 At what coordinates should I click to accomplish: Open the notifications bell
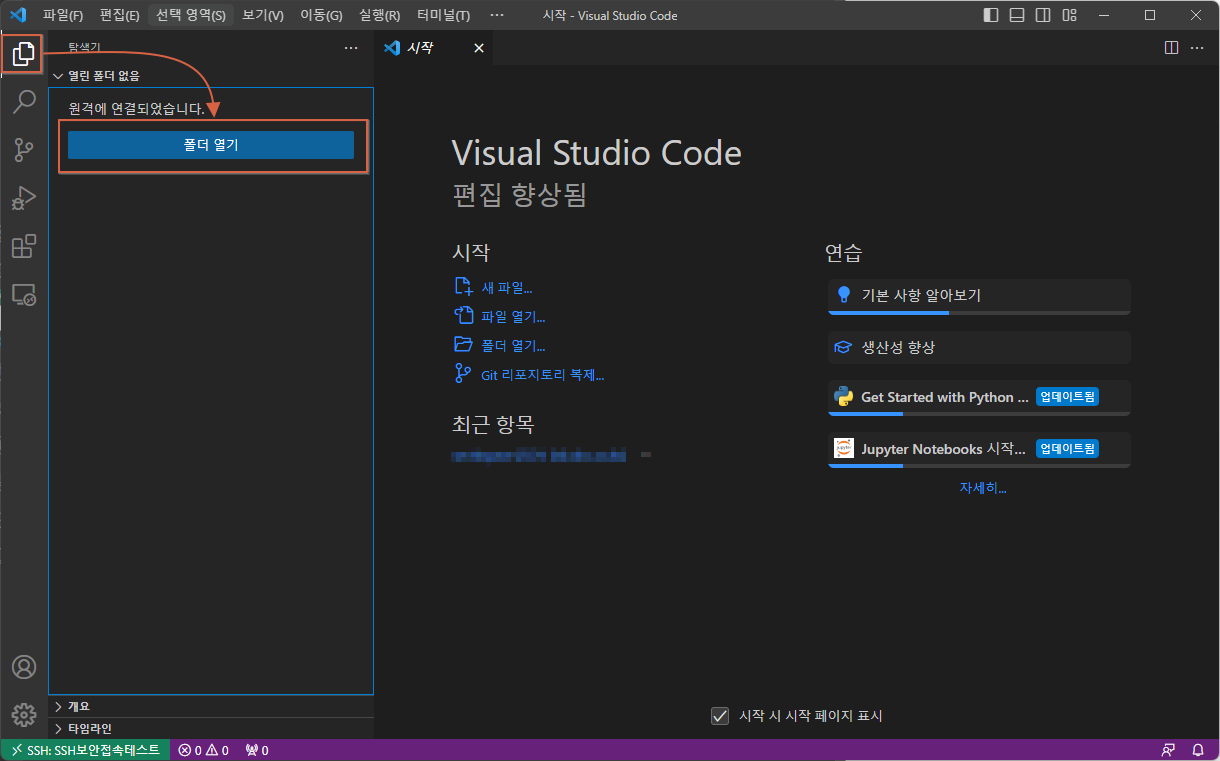pyautogui.click(x=1198, y=750)
